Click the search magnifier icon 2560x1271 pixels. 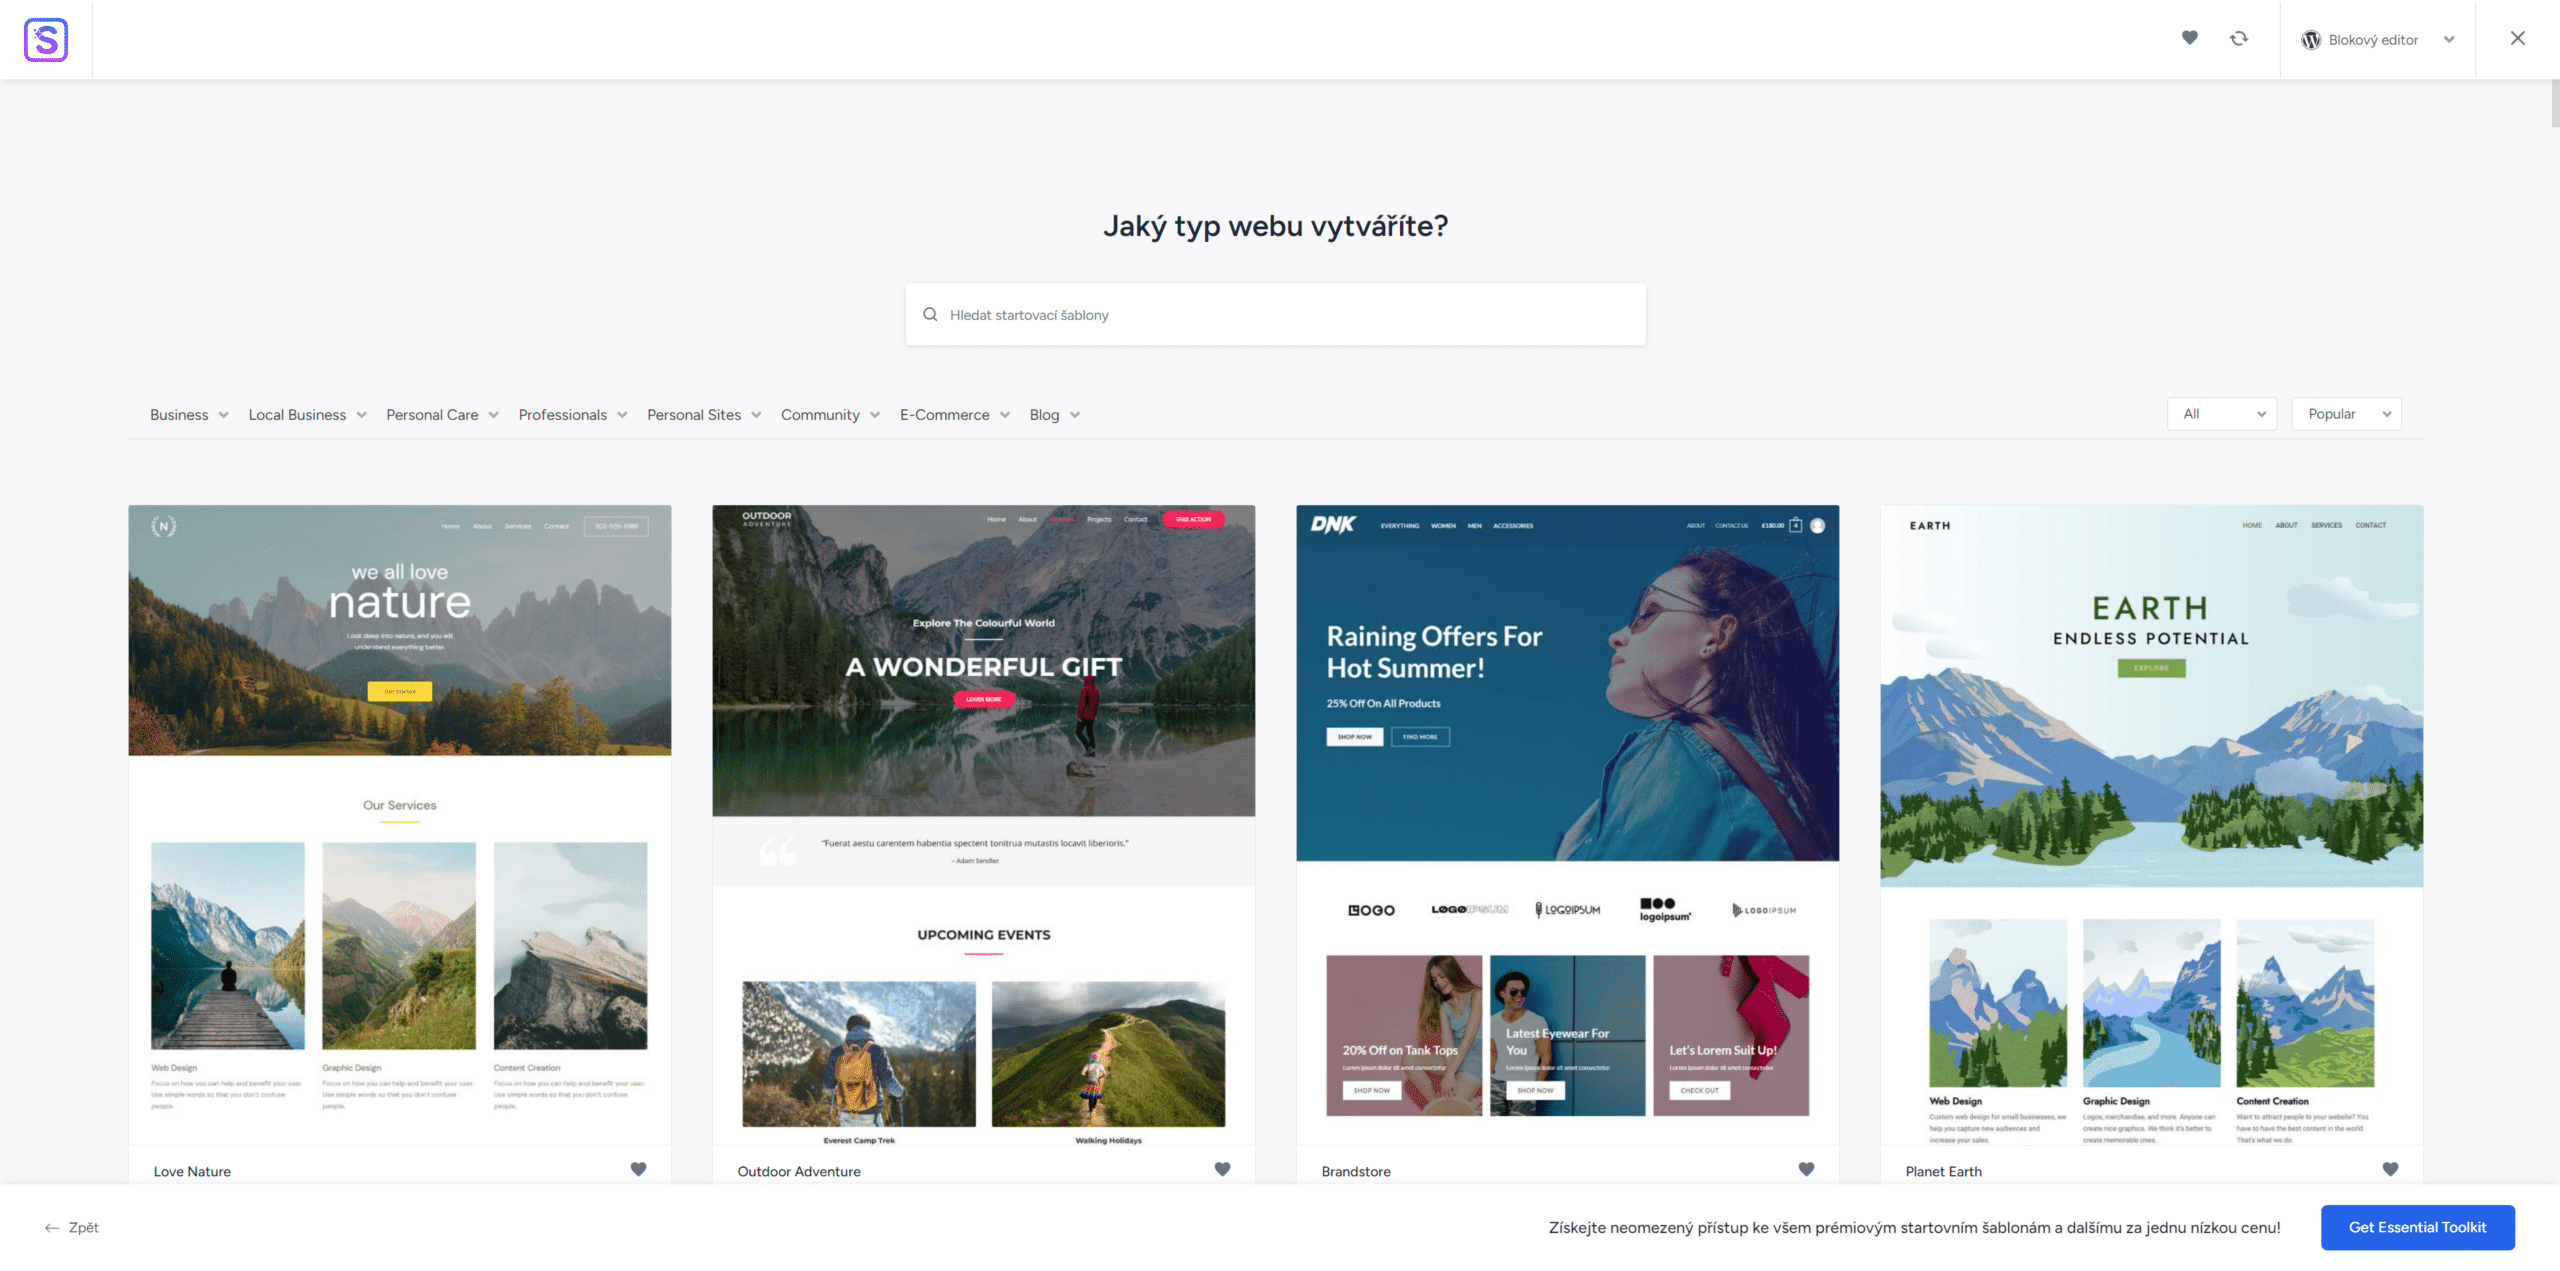click(930, 314)
